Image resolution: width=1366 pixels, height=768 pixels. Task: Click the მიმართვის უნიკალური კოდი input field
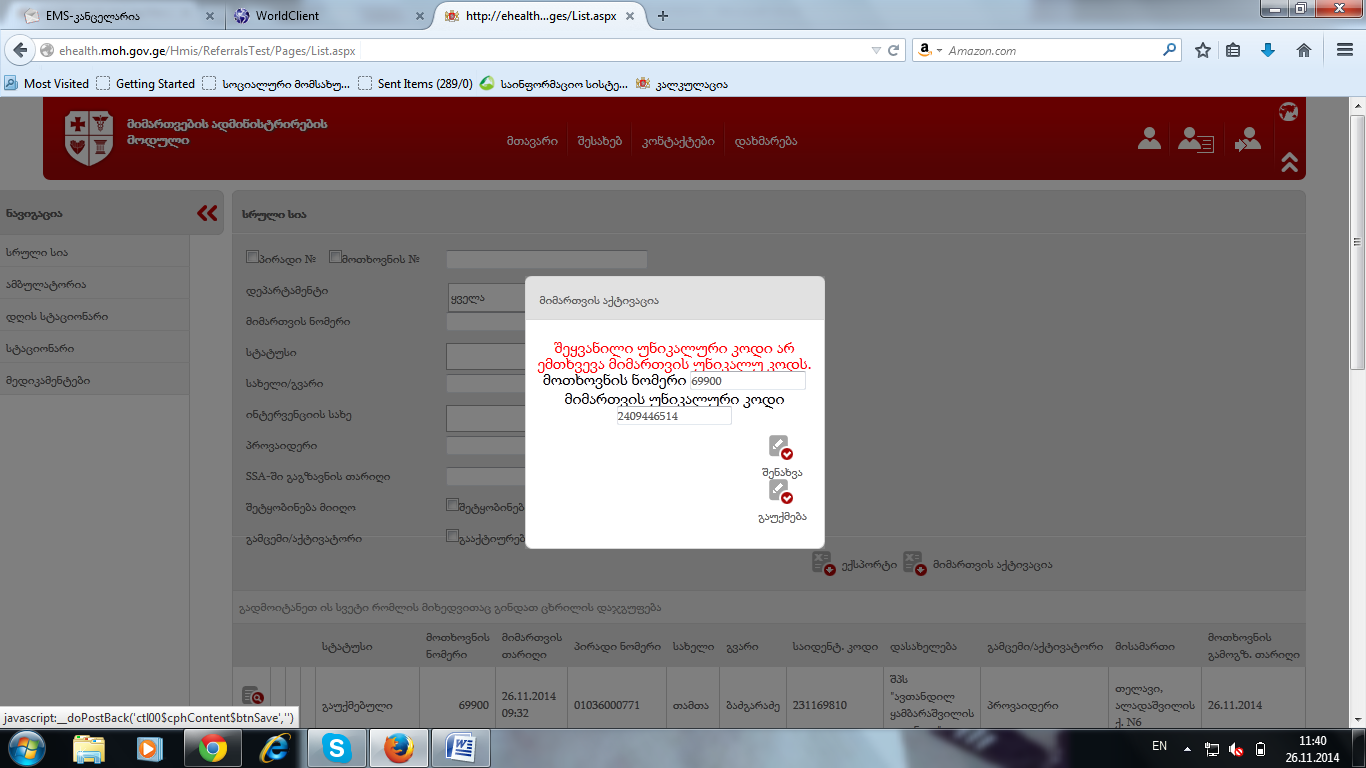(x=673, y=416)
